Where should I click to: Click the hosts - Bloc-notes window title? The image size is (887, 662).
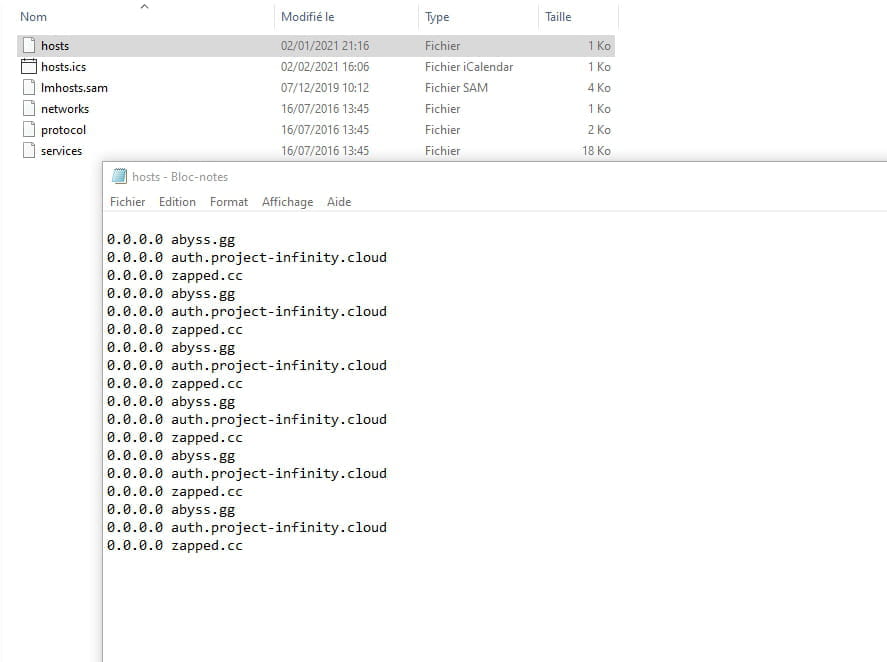point(180,177)
